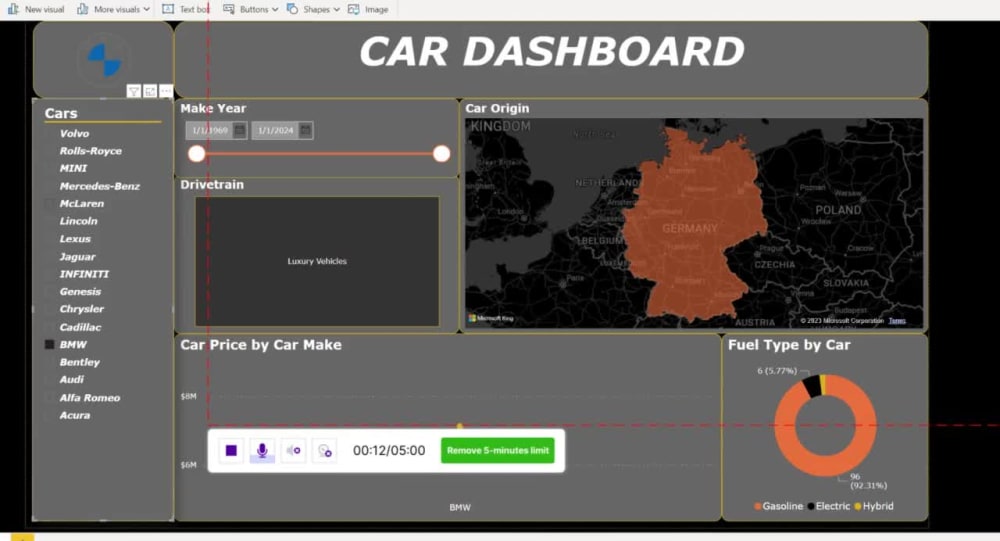Click the 96 (92.31%) data label
The width and height of the screenshot is (1000, 541).
point(868,481)
